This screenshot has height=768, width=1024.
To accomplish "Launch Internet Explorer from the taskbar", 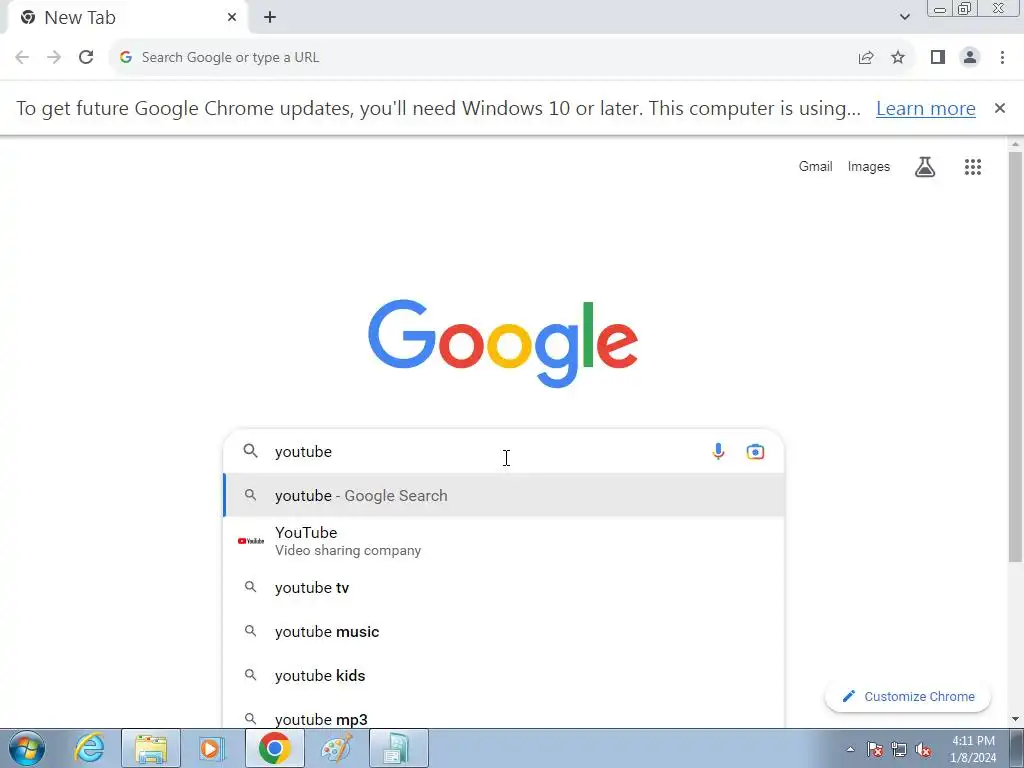I will coord(89,748).
